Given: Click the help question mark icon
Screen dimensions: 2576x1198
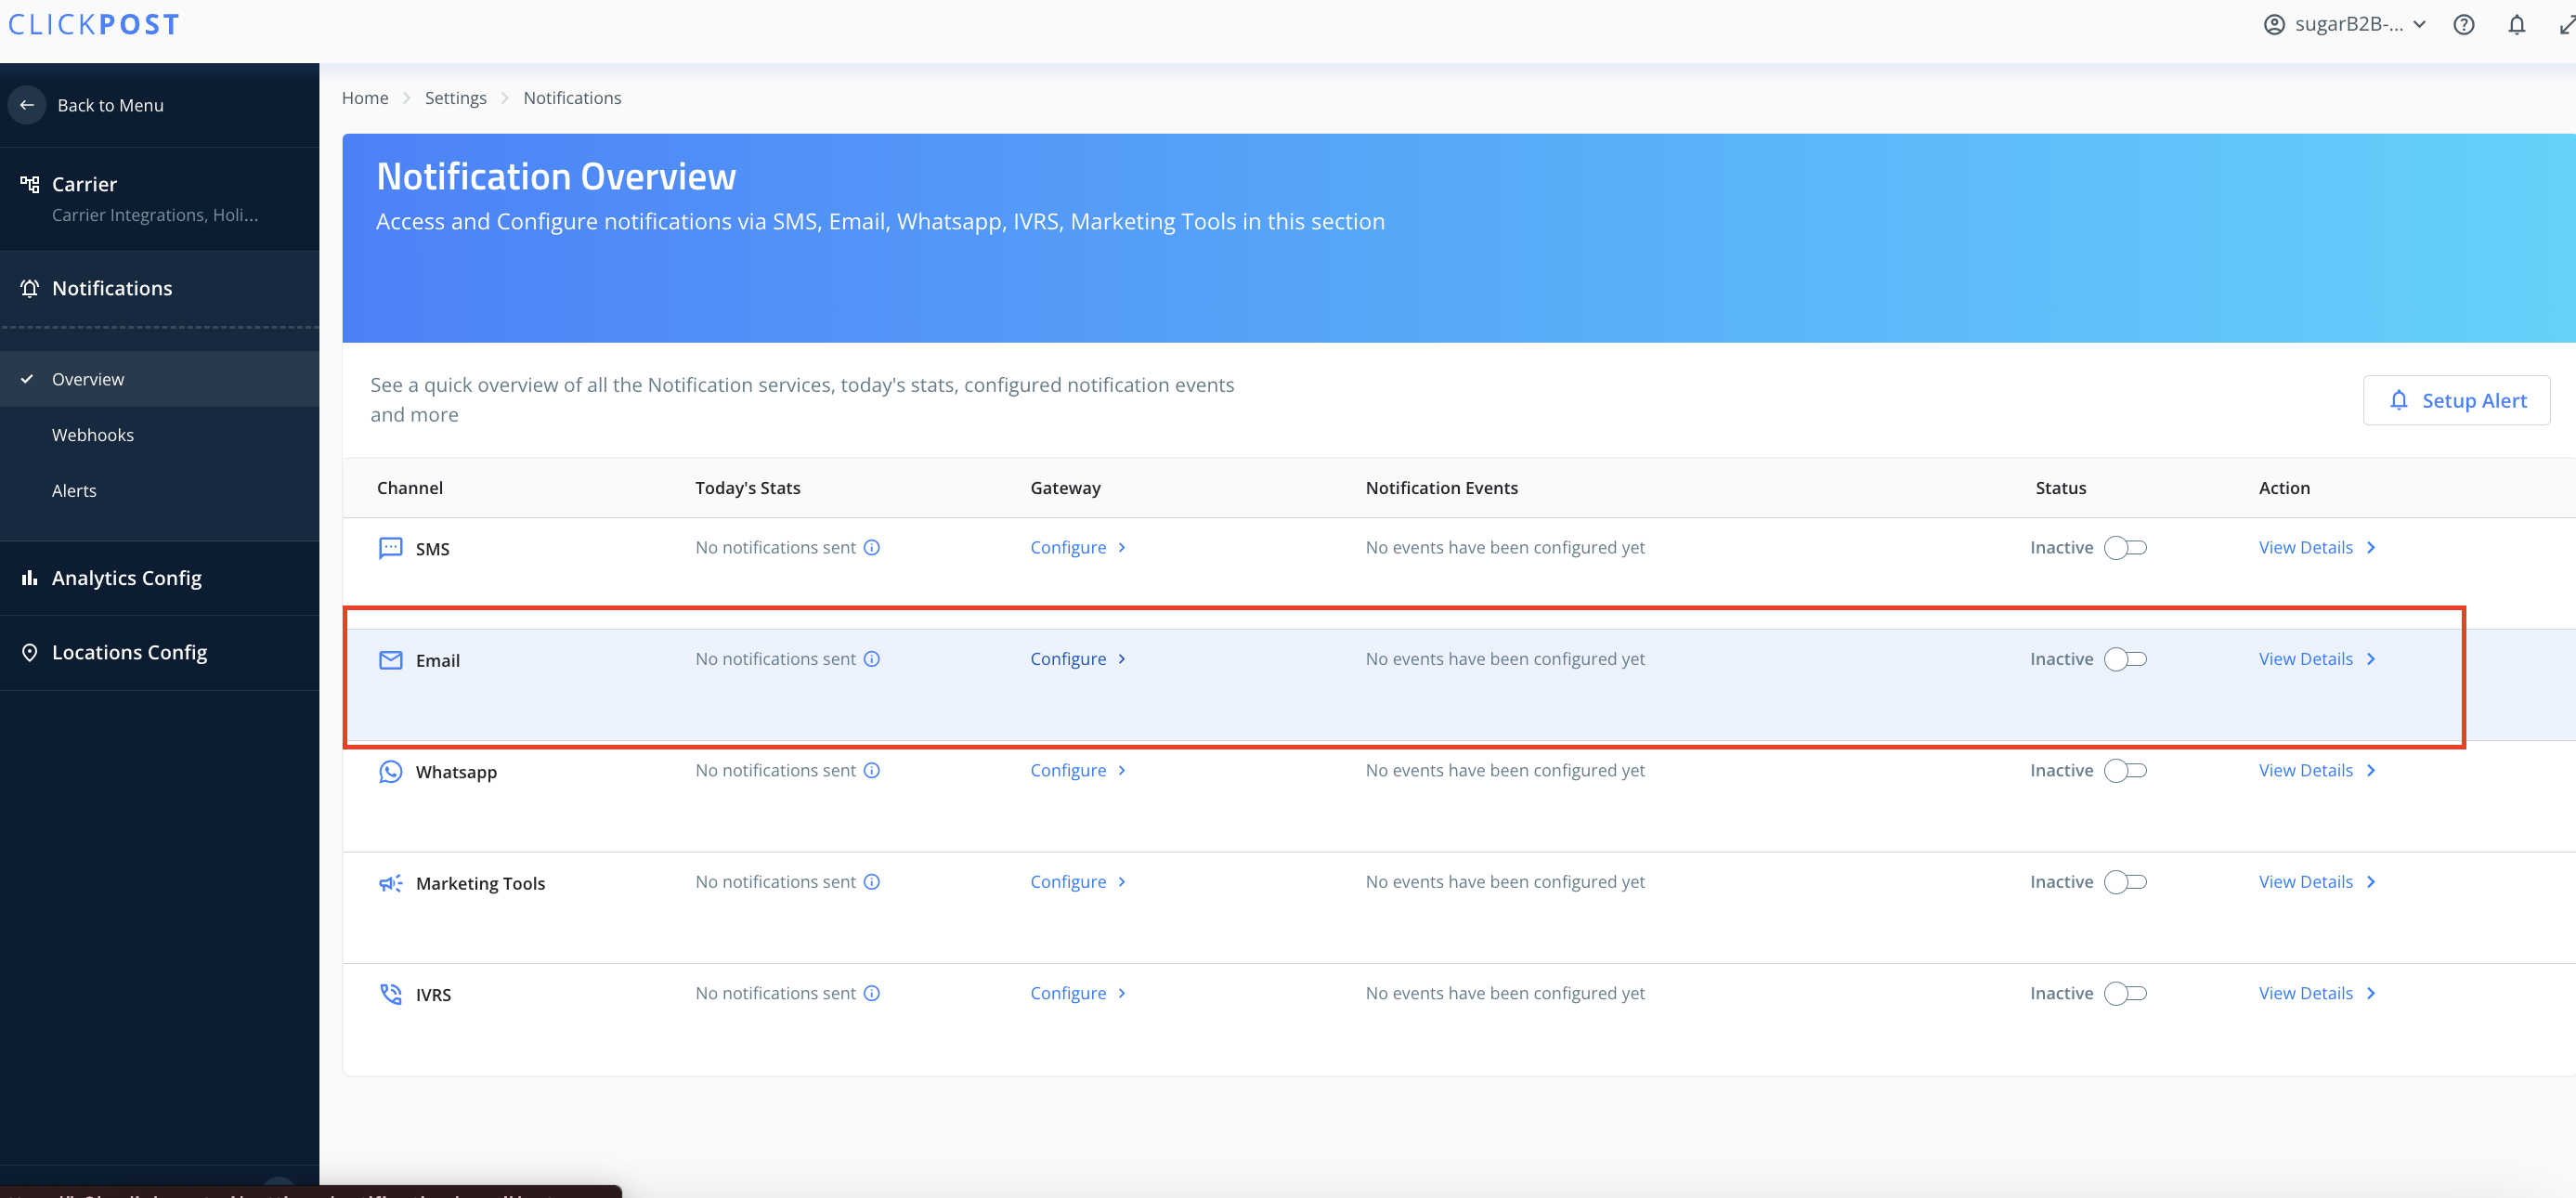Looking at the screenshot, I should pyautogui.click(x=2463, y=25).
